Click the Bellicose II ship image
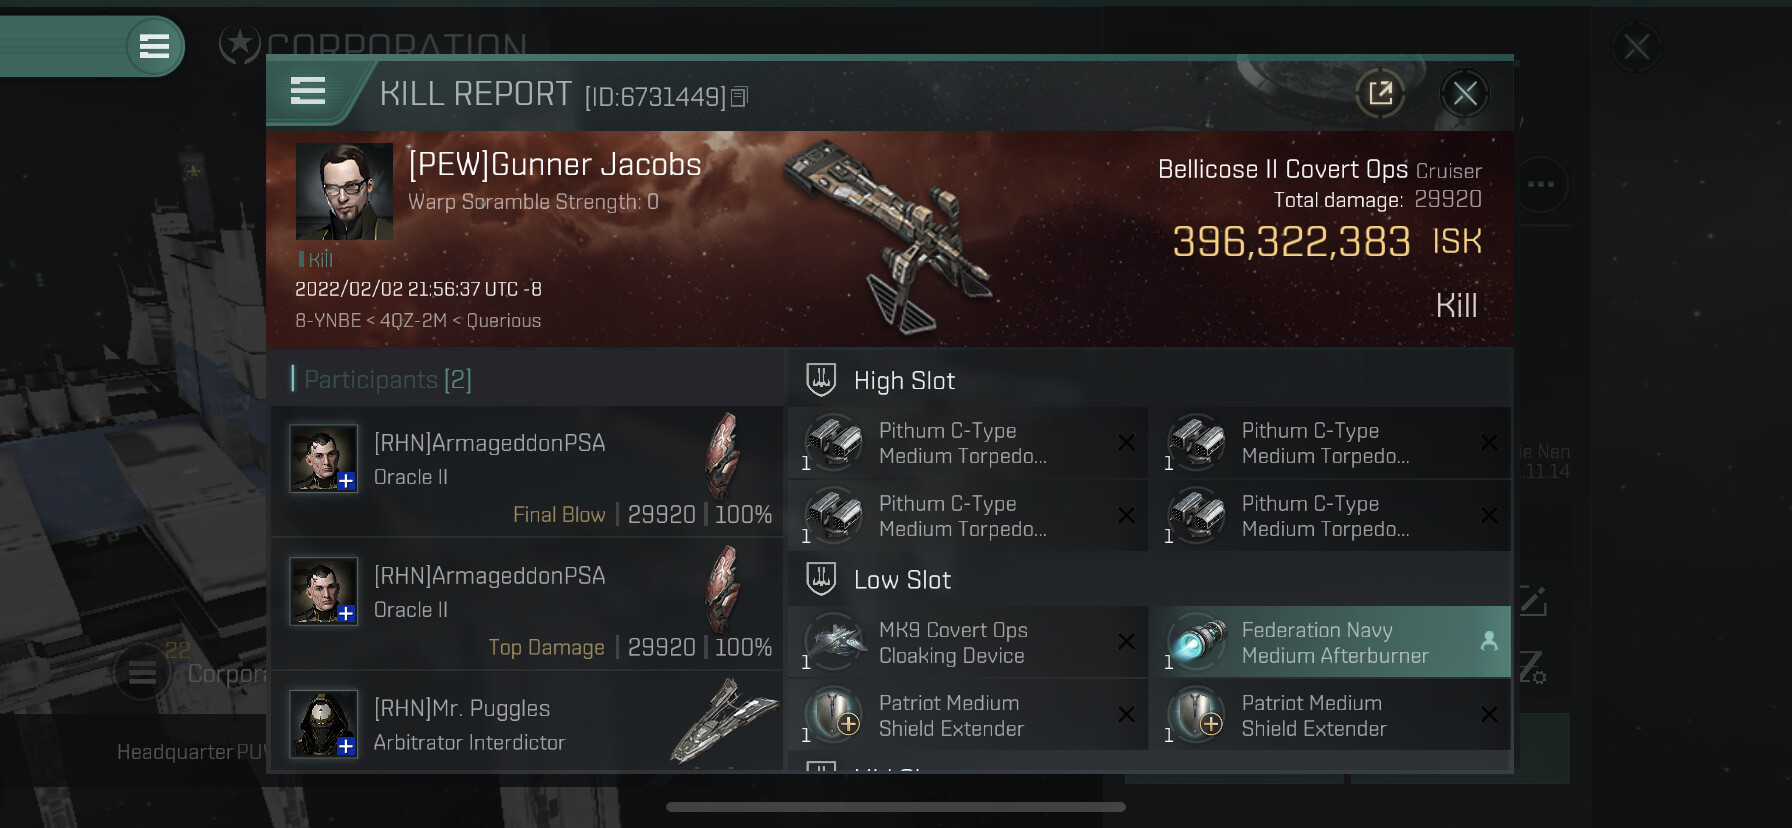 pos(886,236)
